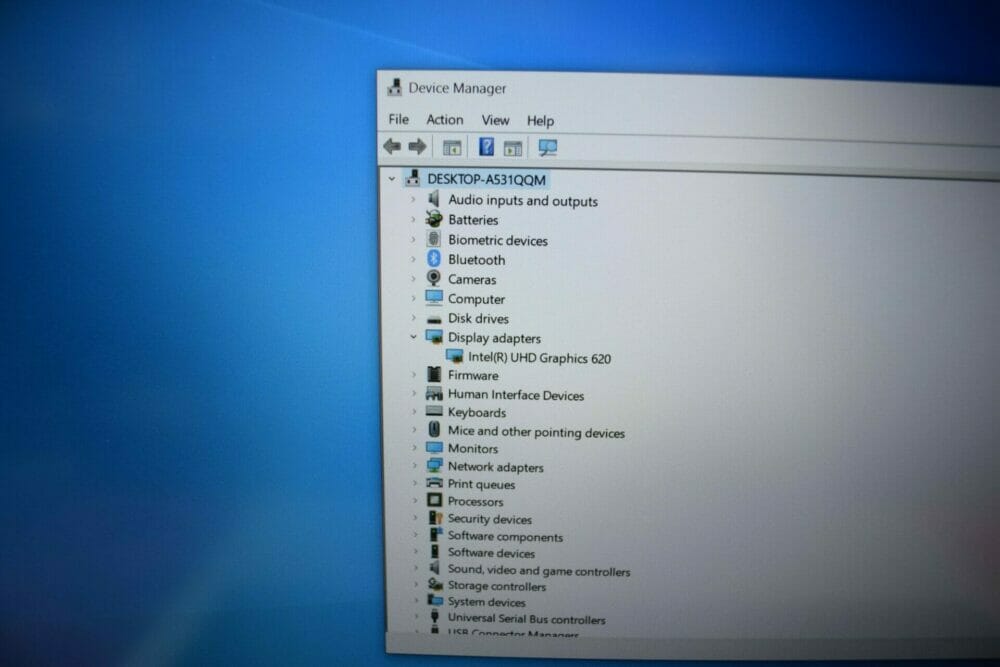The height and width of the screenshot is (667, 1000).
Task: Click the Back arrow toolbar icon
Action: click(x=392, y=147)
